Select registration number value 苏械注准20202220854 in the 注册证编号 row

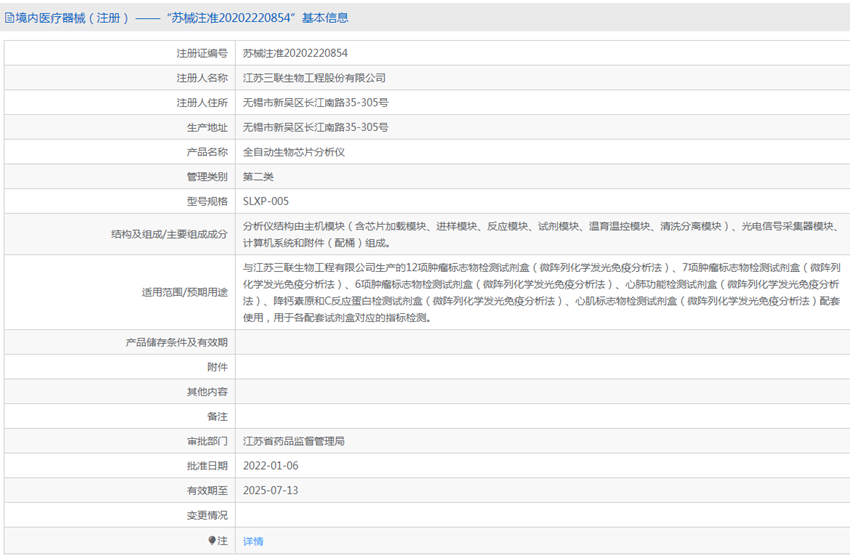(x=295, y=53)
